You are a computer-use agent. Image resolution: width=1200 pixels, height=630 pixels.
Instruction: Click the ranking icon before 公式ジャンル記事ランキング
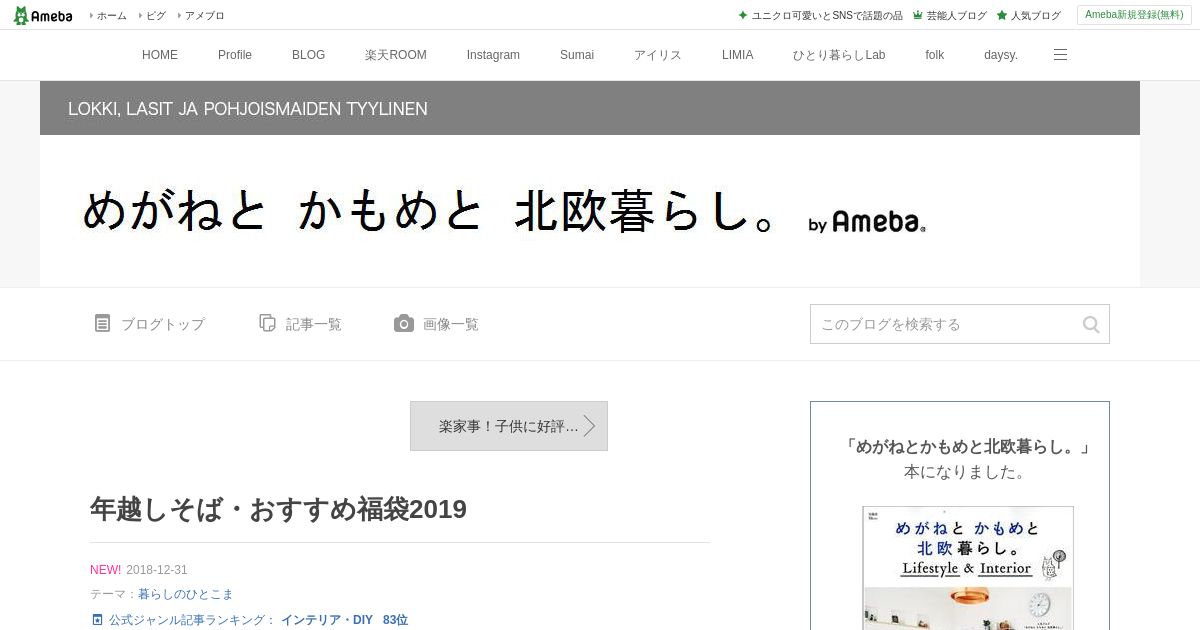pos(97,620)
